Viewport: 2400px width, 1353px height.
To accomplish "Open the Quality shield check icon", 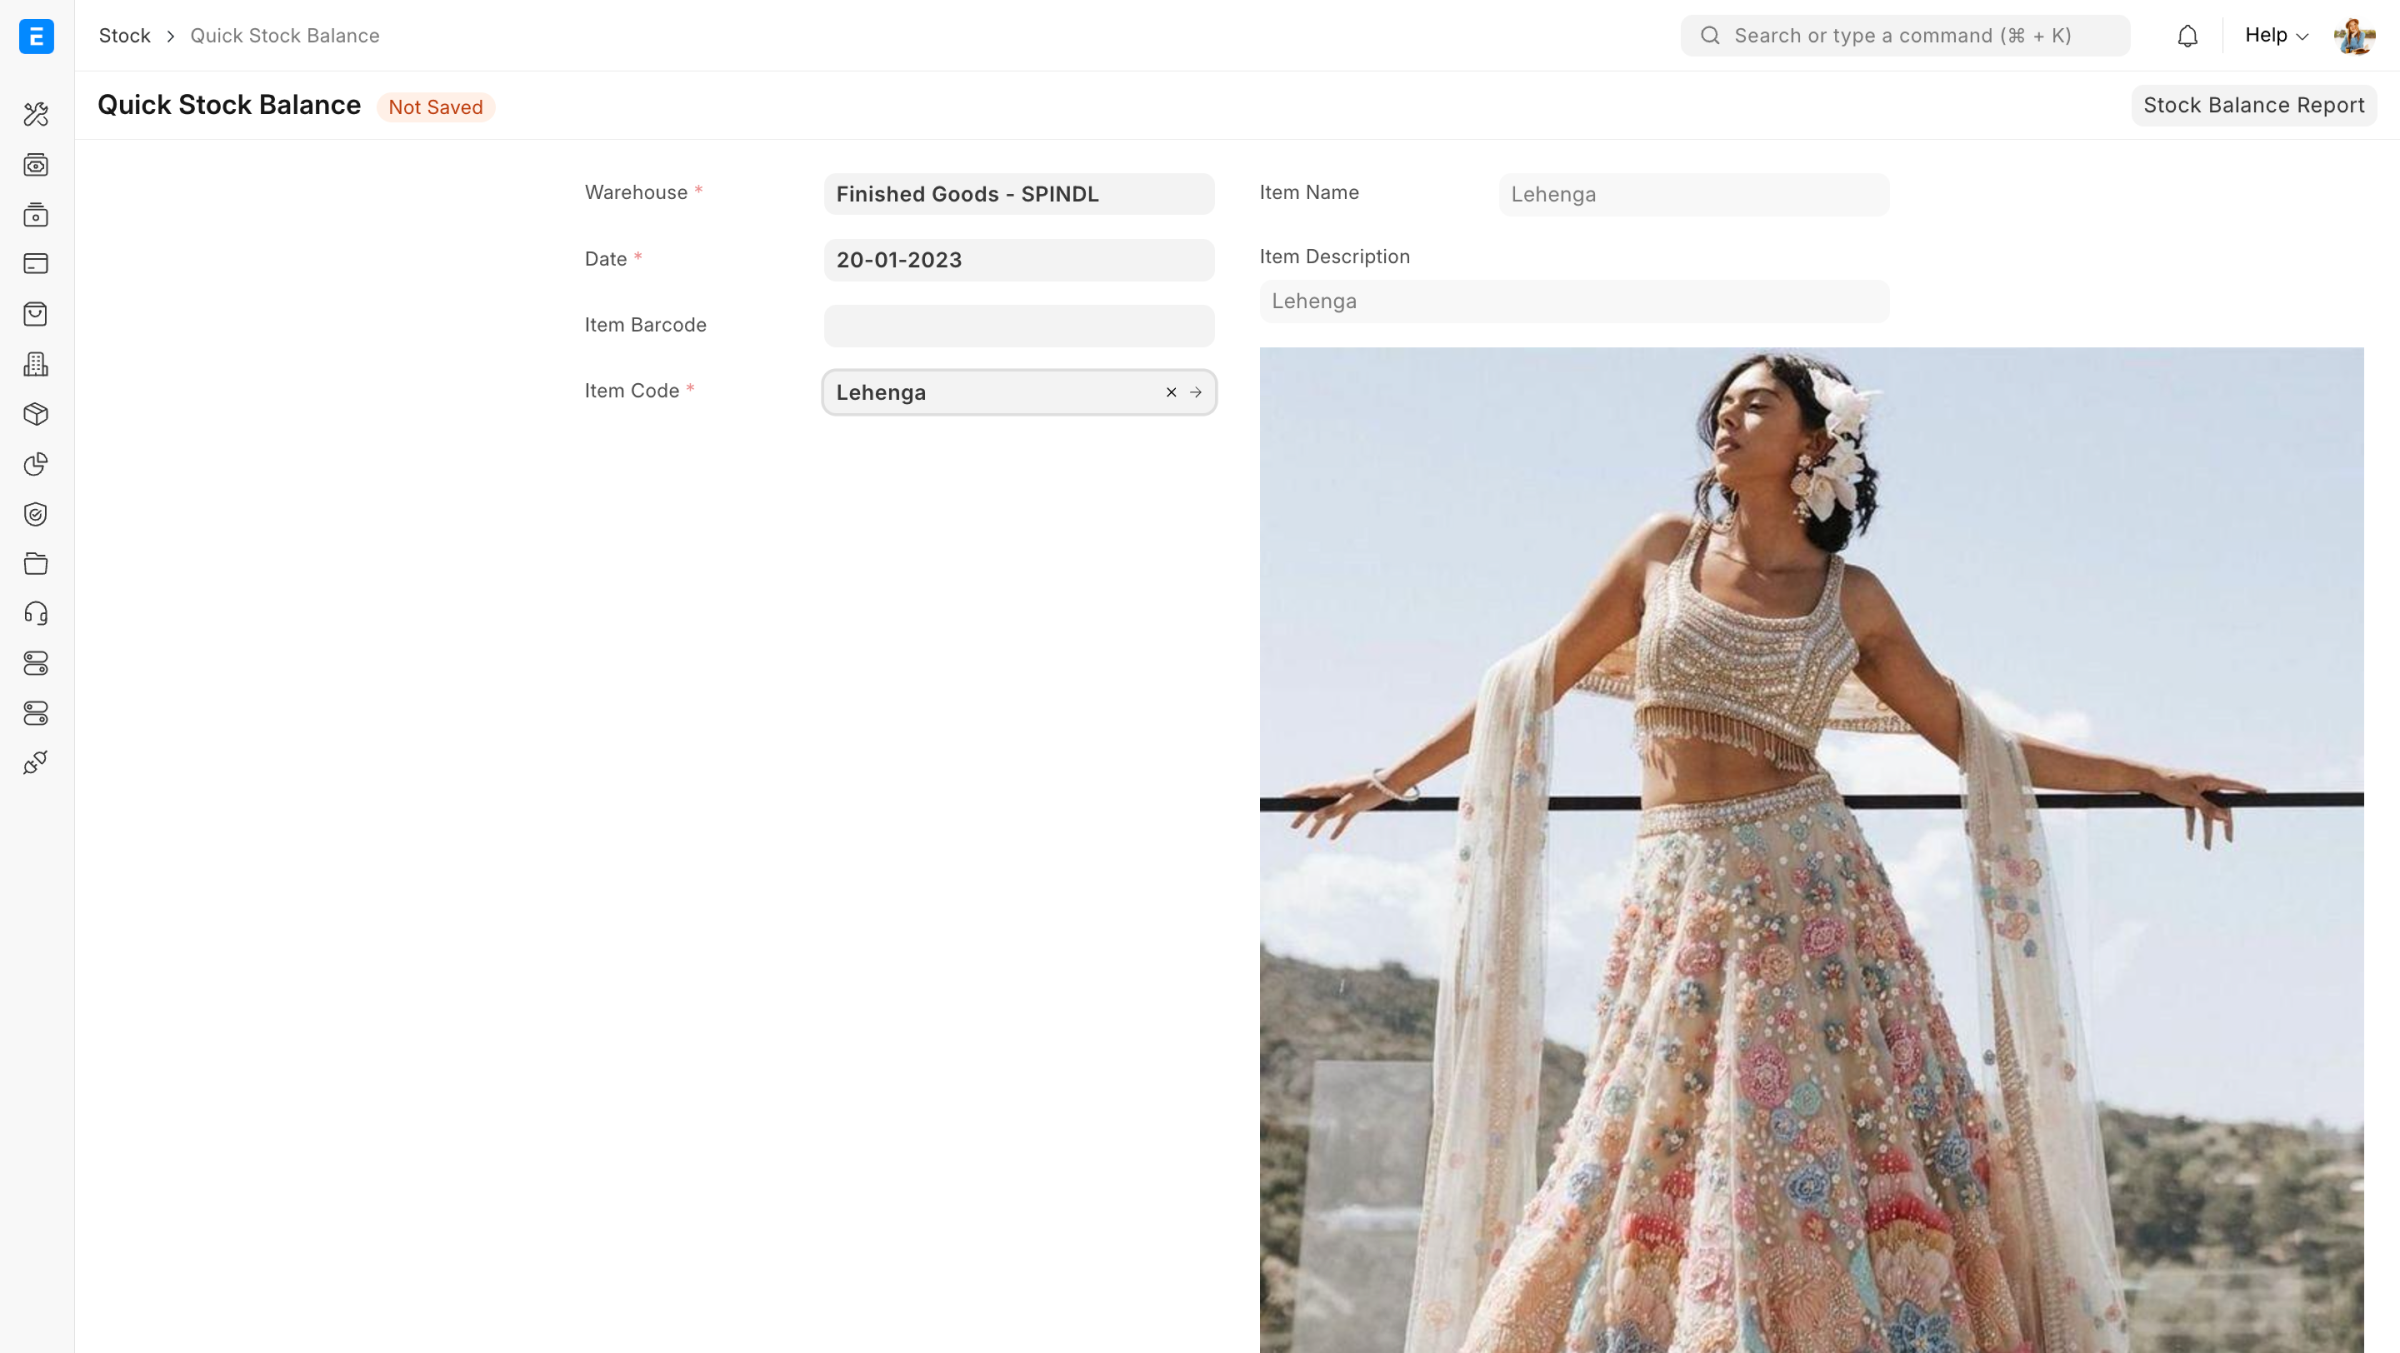I will point(36,514).
